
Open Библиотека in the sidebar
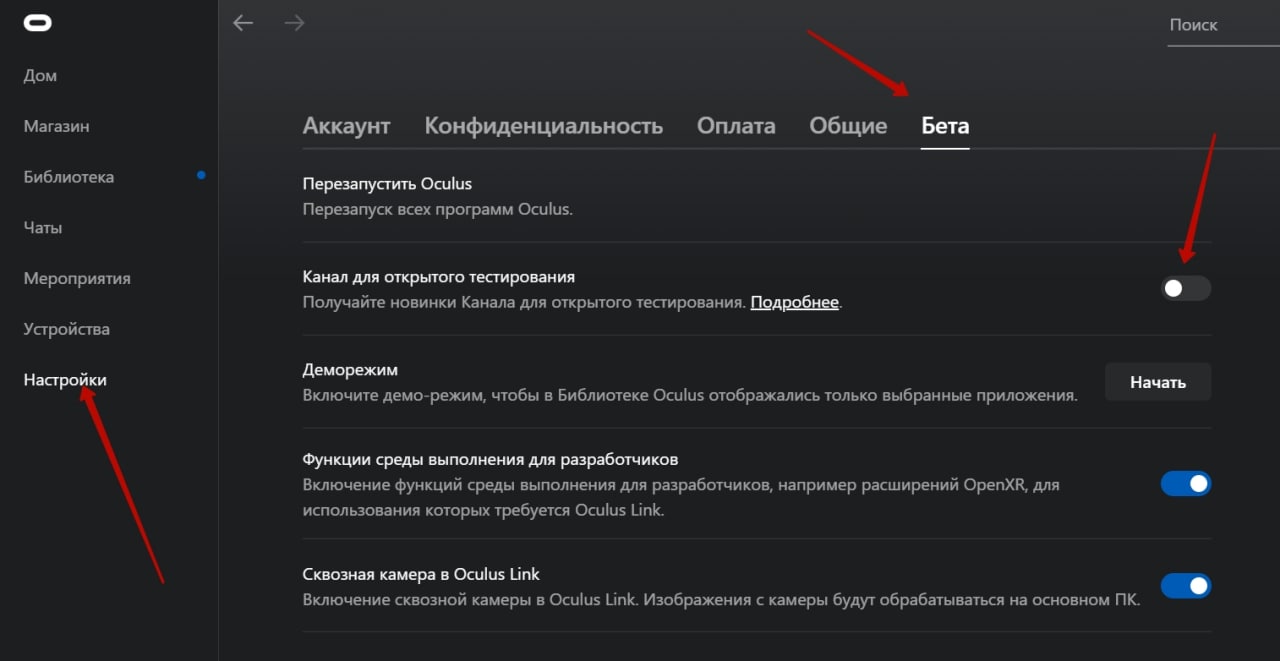(x=68, y=177)
